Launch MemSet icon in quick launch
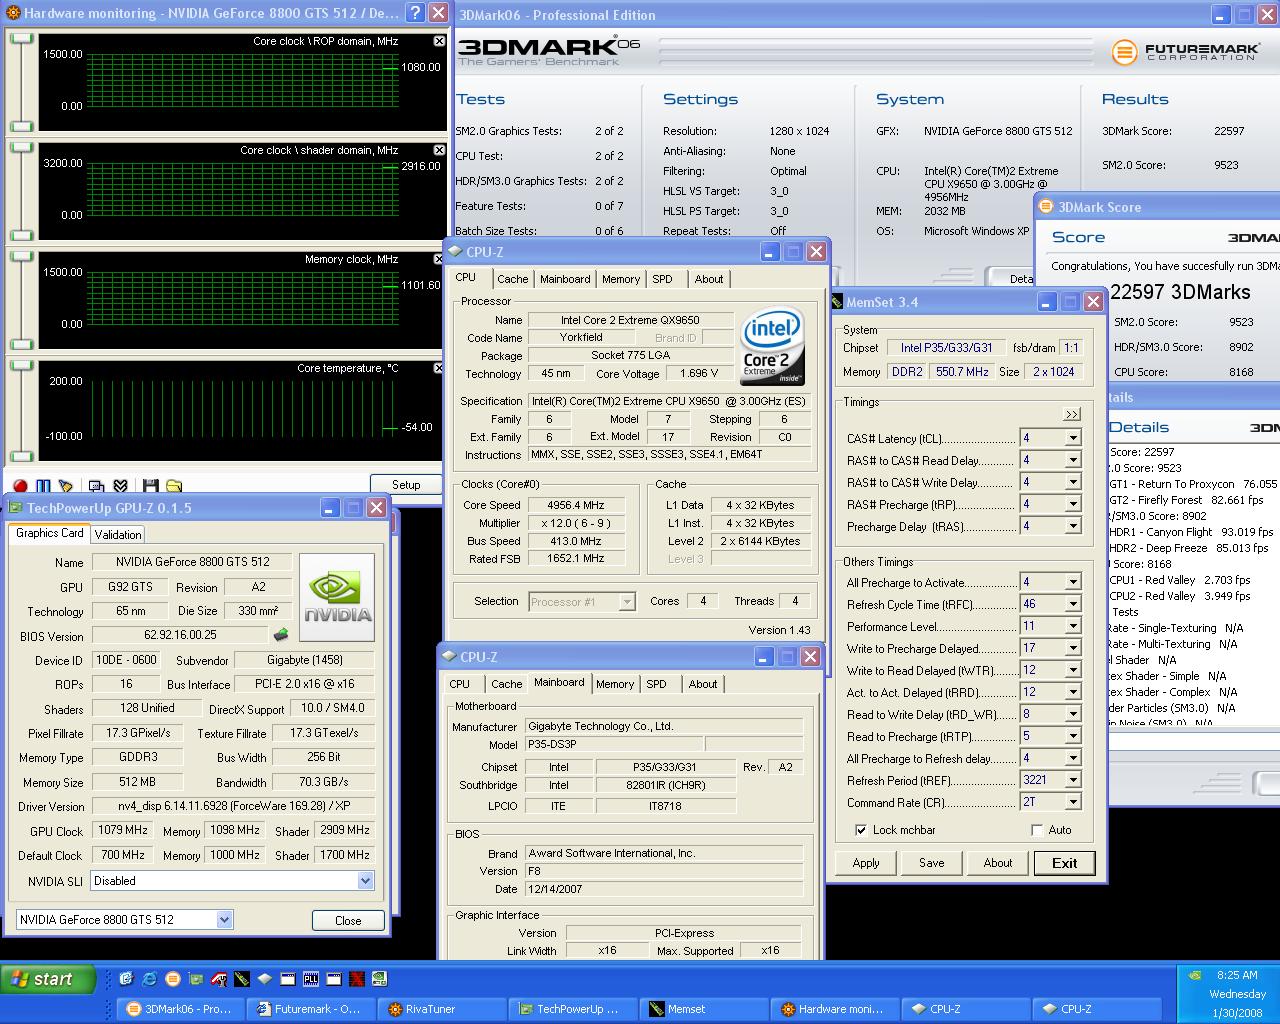This screenshot has height=1024, width=1280. tap(242, 979)
